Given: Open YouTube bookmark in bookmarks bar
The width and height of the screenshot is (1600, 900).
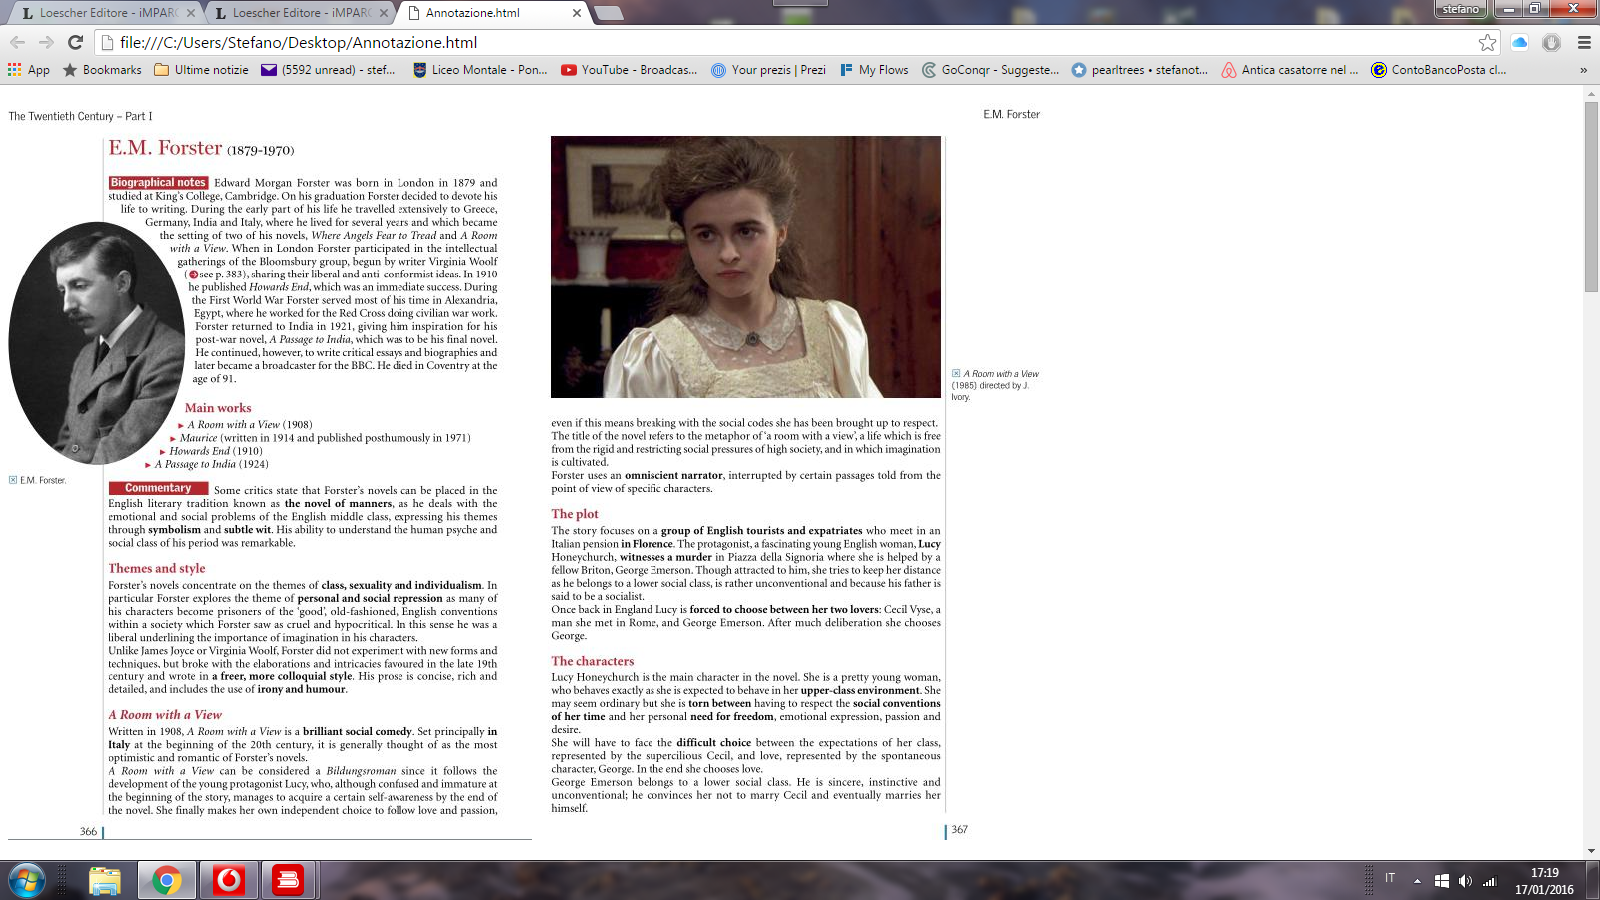Looking at the screenshot, I should tap(628, 70).
